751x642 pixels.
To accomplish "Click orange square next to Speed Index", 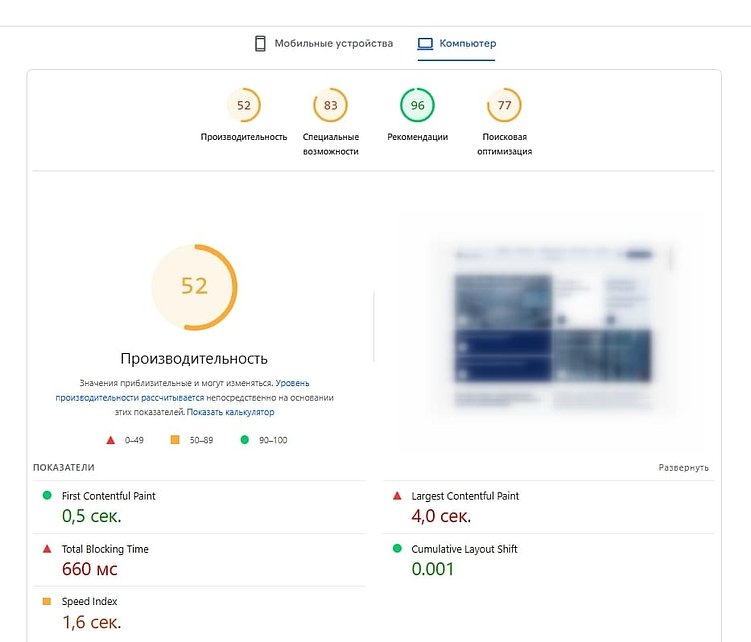I will [x=47, y=601].
